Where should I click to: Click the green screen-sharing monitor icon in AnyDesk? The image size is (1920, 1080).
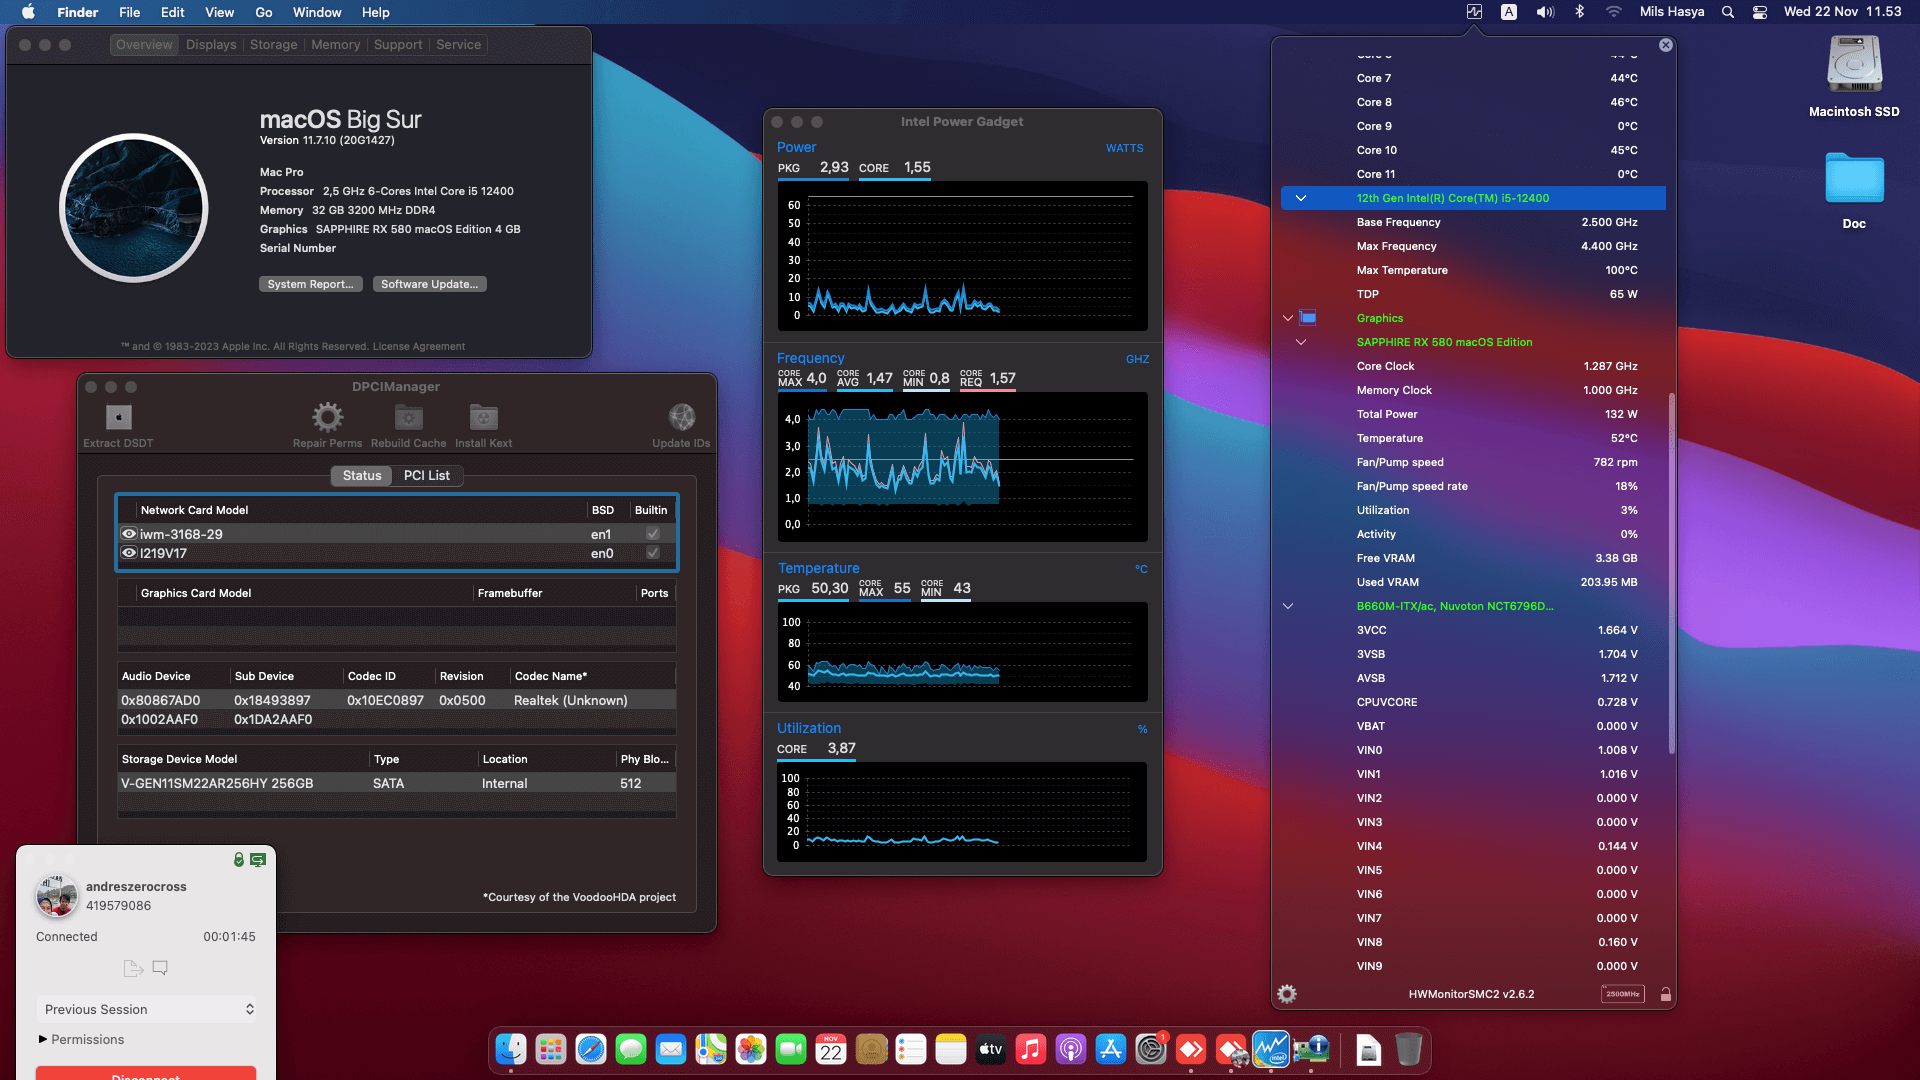click(x=258, y=860)
